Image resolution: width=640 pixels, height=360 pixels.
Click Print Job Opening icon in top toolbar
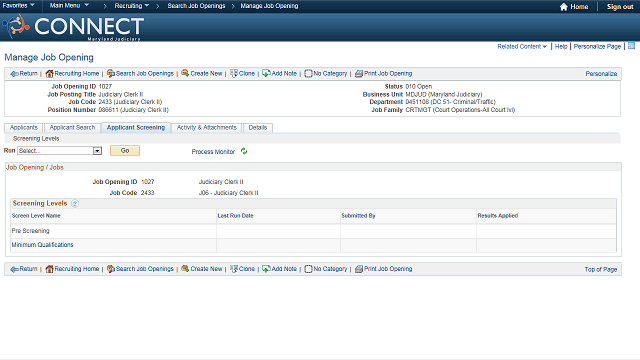359,73
